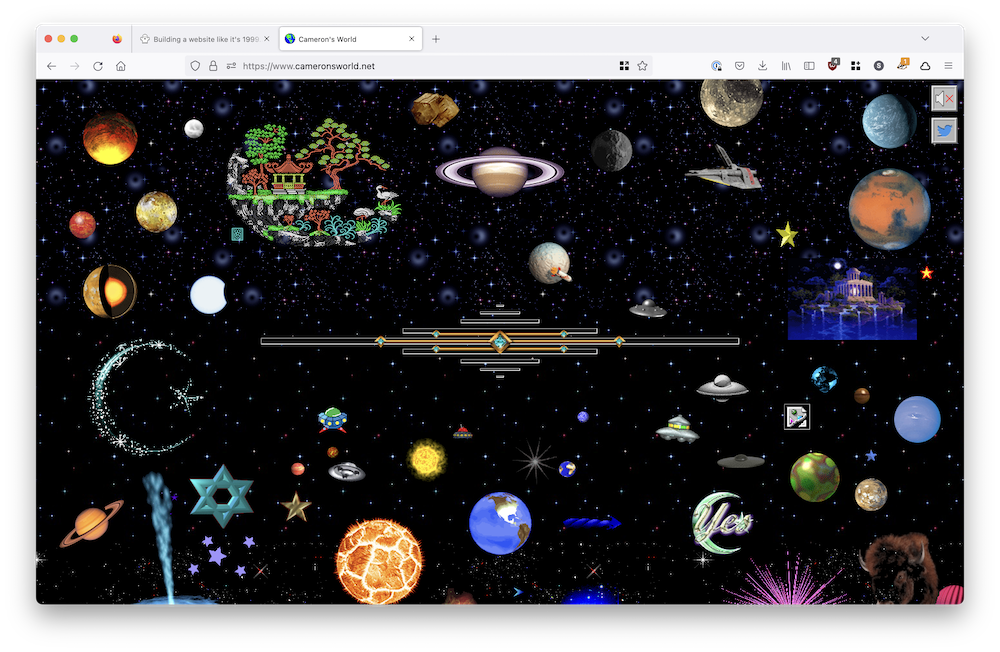Open the Pocket save icon
Image resolution: width=1000 pixels, height=652 pixels.
pos(739,66)
